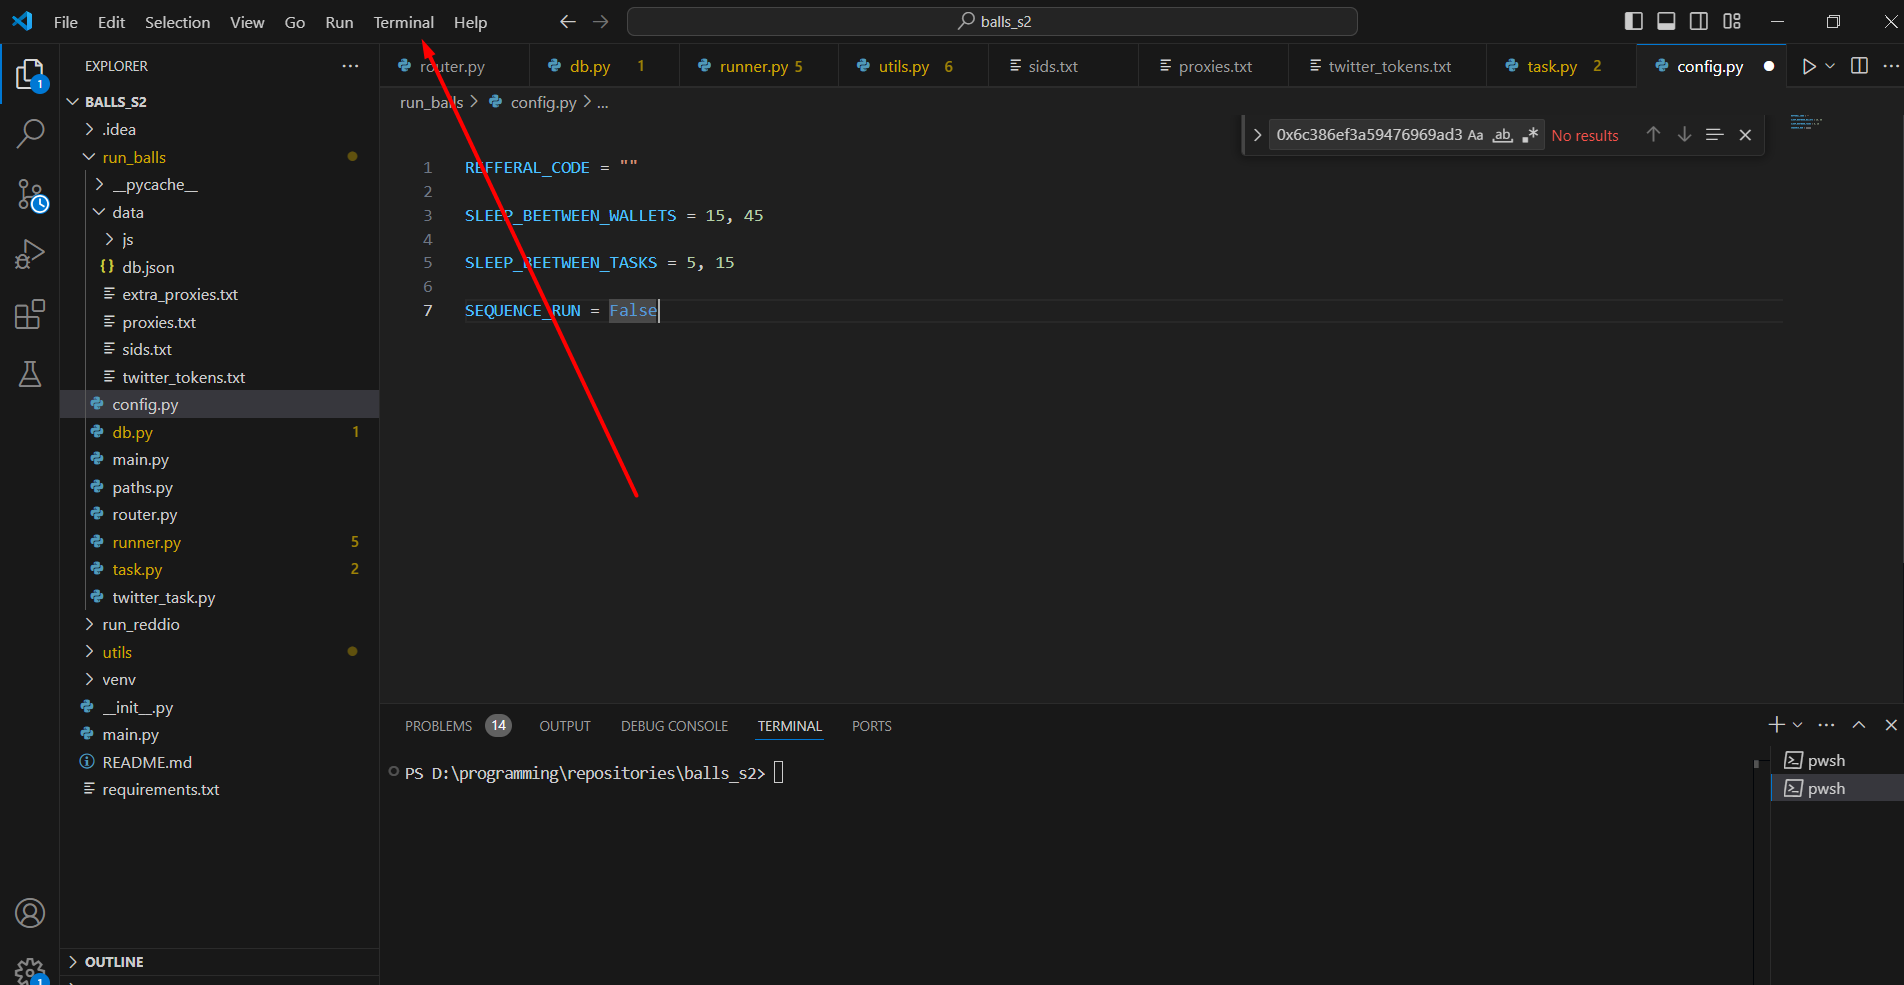Go to previous find match
The width and height of the screenshot is (1904, 985).
pos(1653,135)
